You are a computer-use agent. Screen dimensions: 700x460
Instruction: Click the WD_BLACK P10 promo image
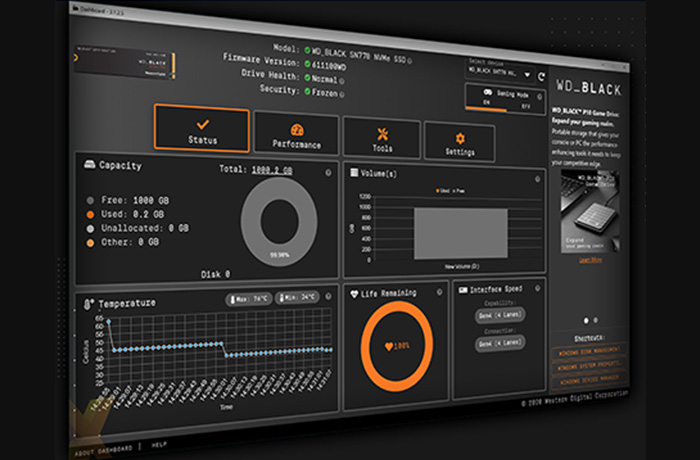click(x=590, y=211)
